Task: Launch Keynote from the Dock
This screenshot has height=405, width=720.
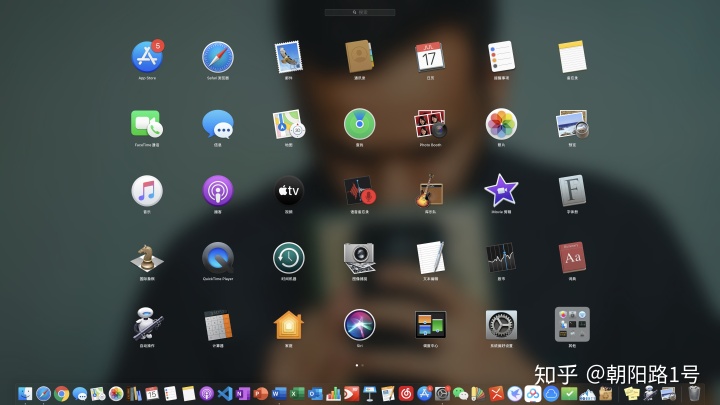Action: tap(370, 394)
